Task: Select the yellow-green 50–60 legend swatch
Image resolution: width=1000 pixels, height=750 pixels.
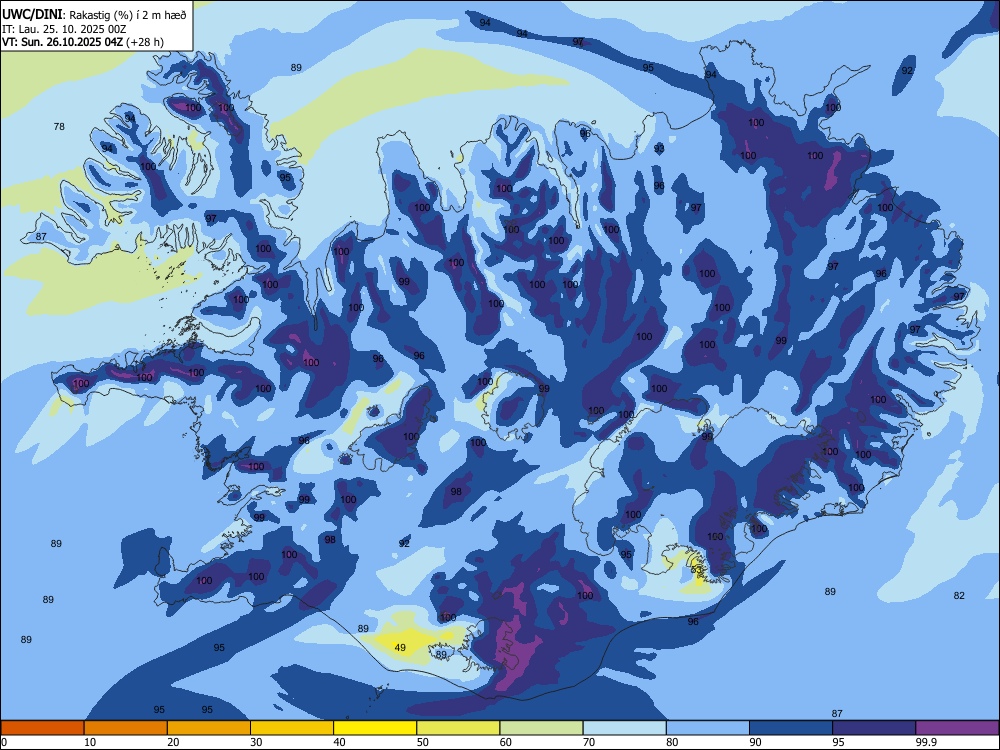Action: coord(458,728)
